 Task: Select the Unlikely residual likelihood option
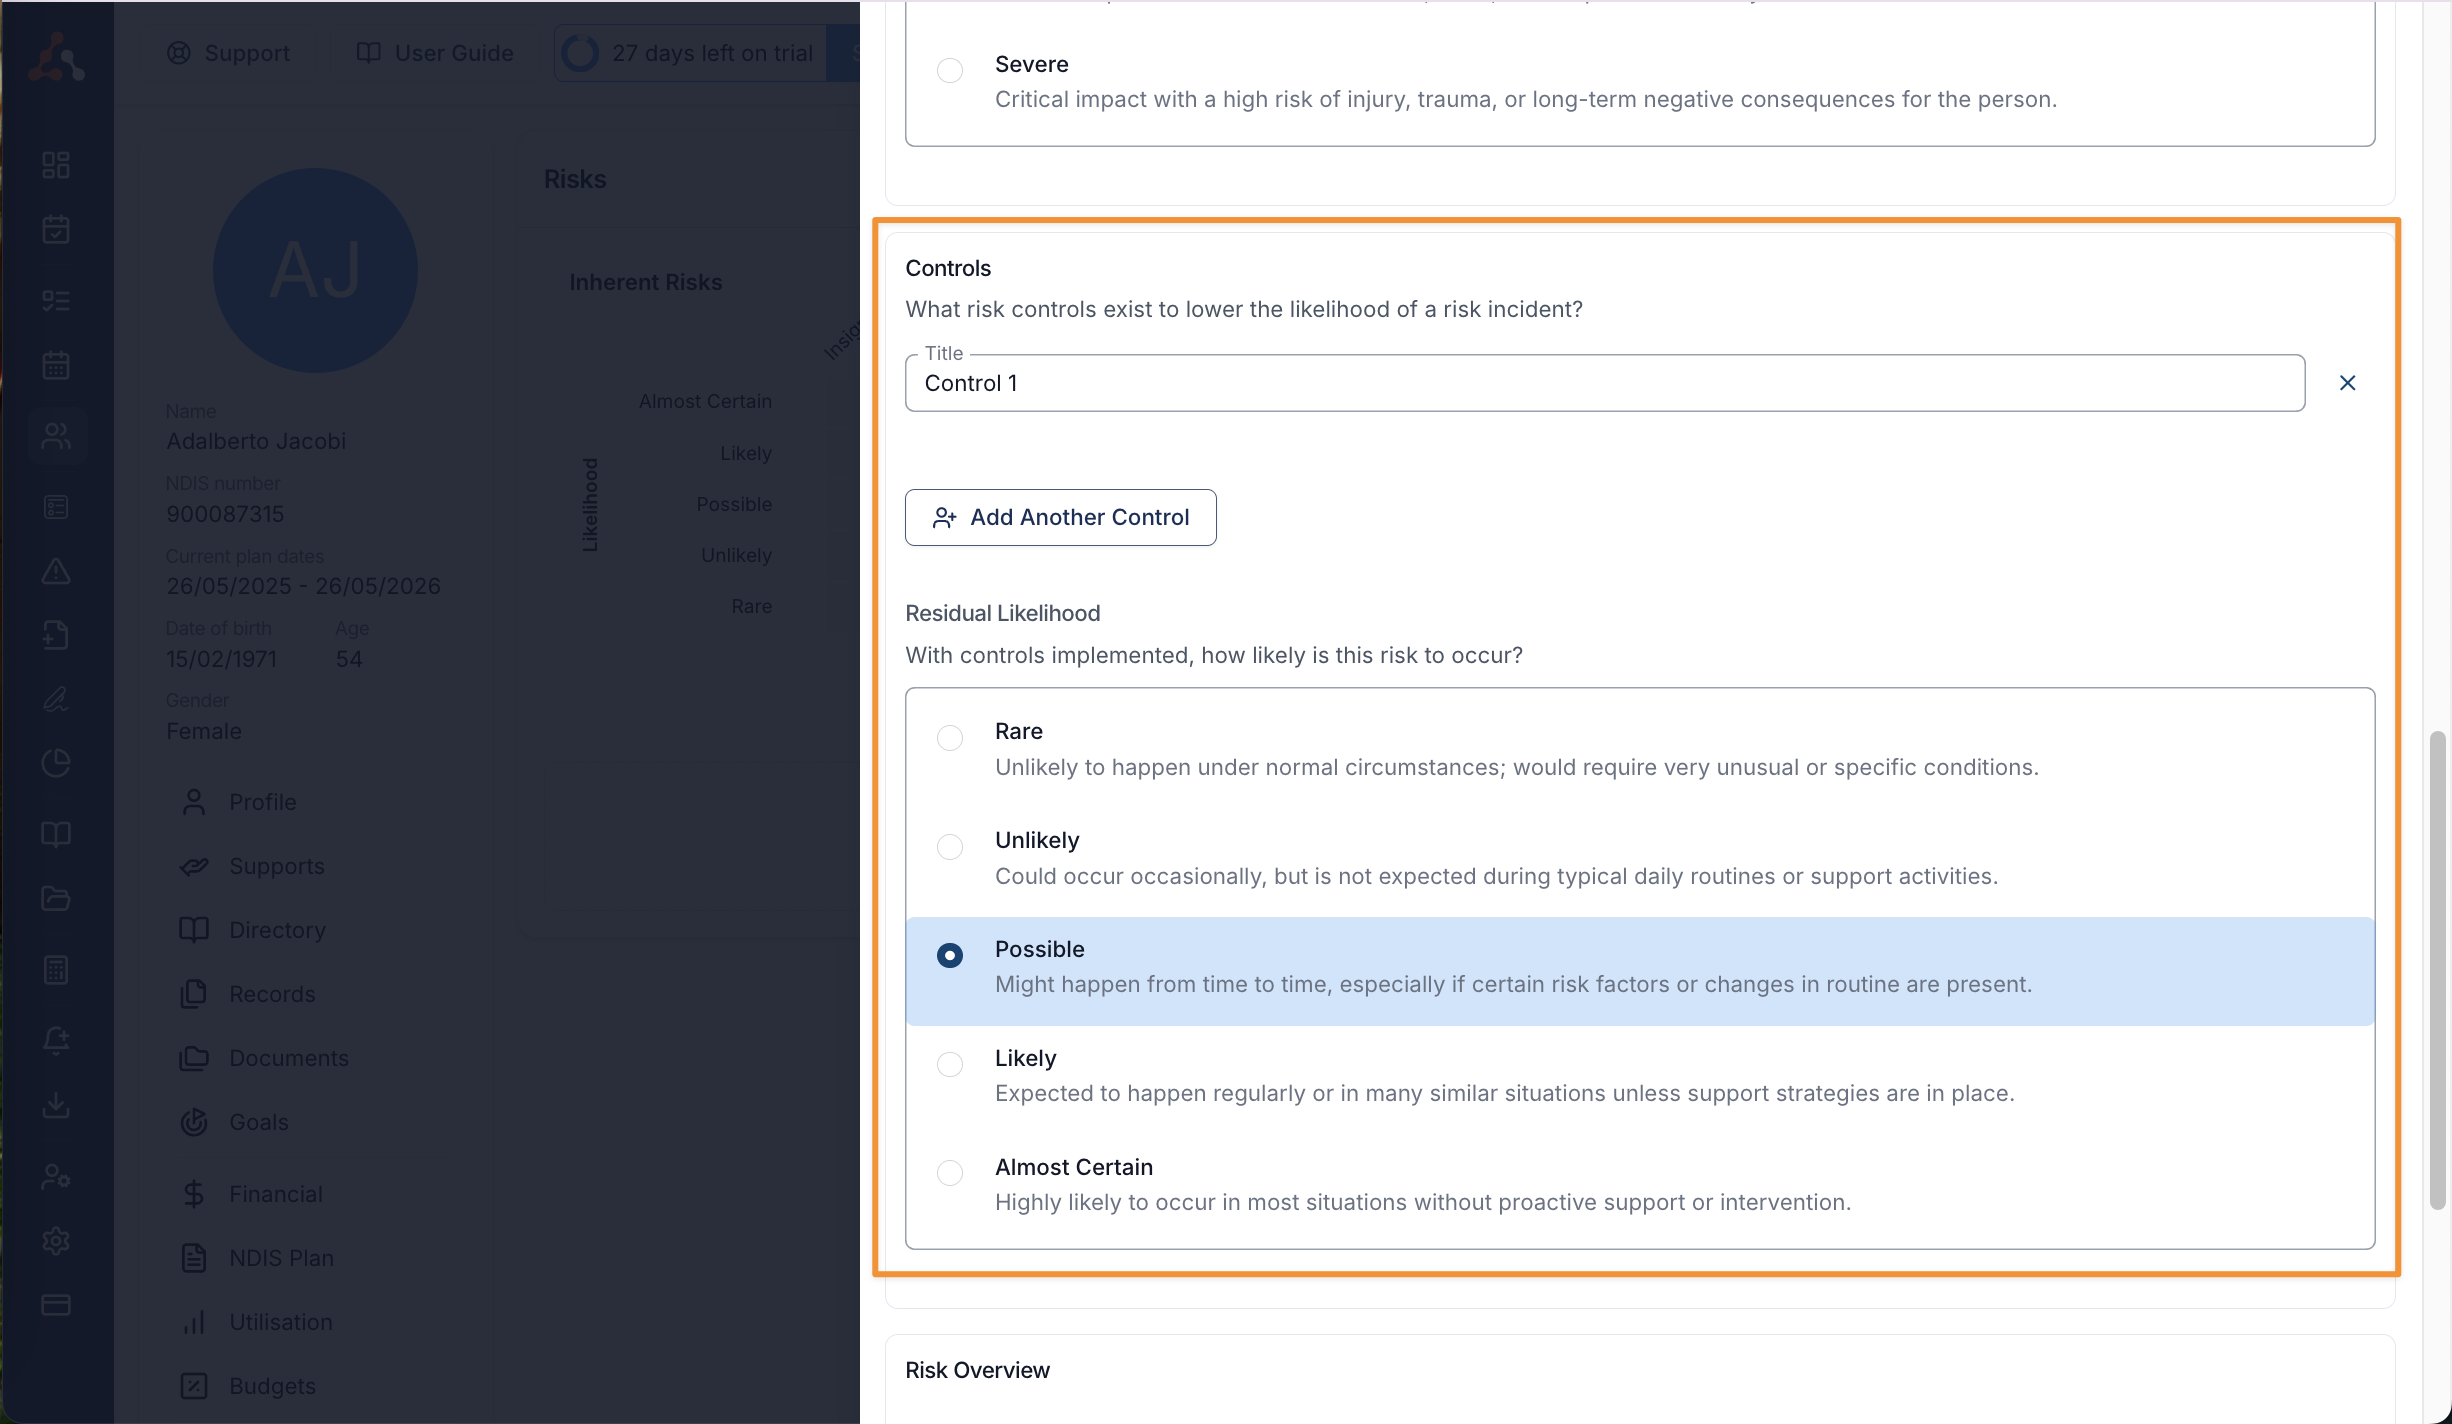[950, 847]
